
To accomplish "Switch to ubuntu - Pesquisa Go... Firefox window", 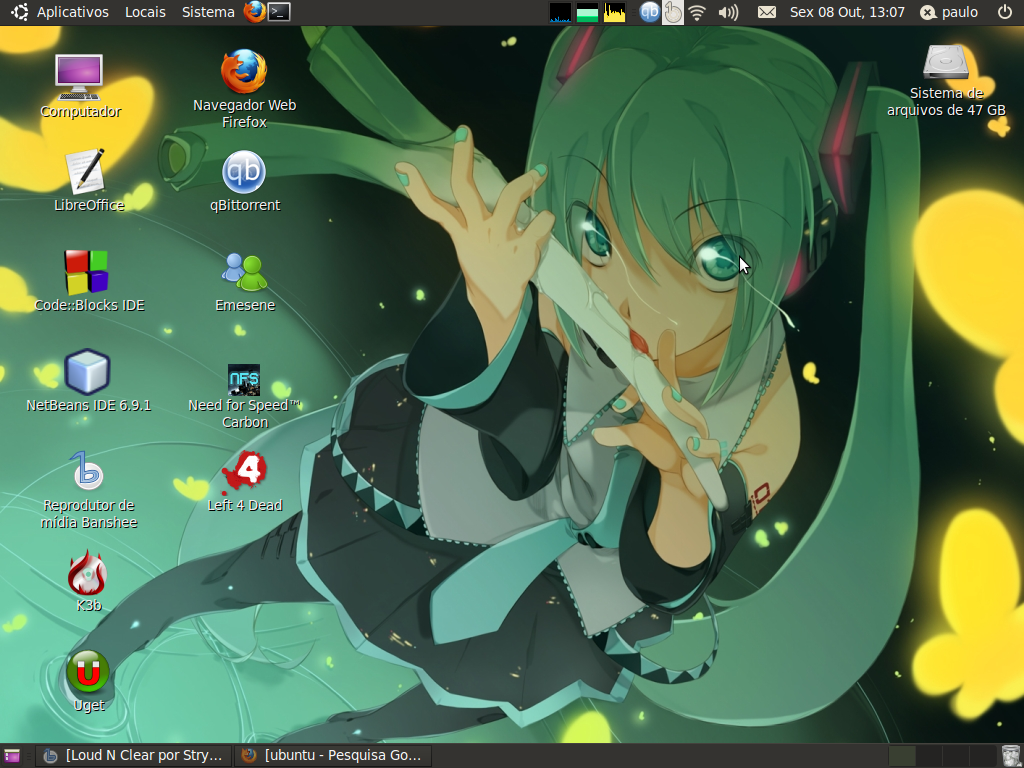I will tap(333, 756).
